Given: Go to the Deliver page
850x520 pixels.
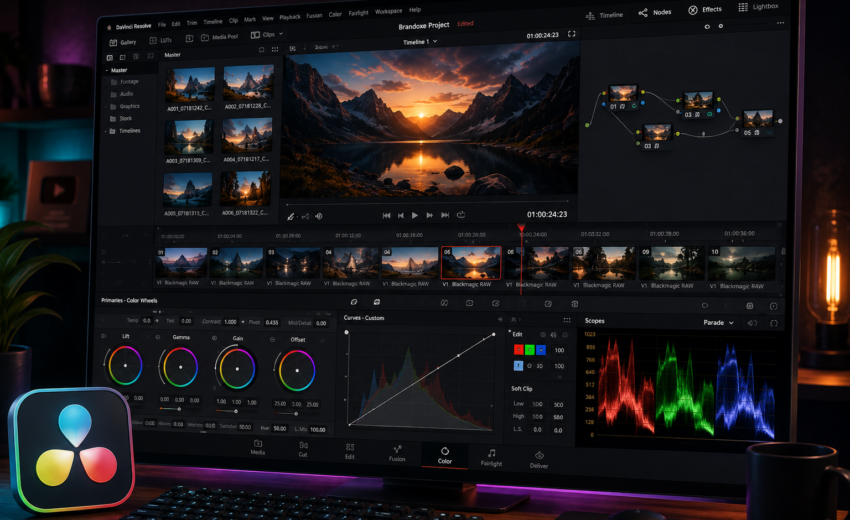Looking at the screenshot, I should 539,460.
